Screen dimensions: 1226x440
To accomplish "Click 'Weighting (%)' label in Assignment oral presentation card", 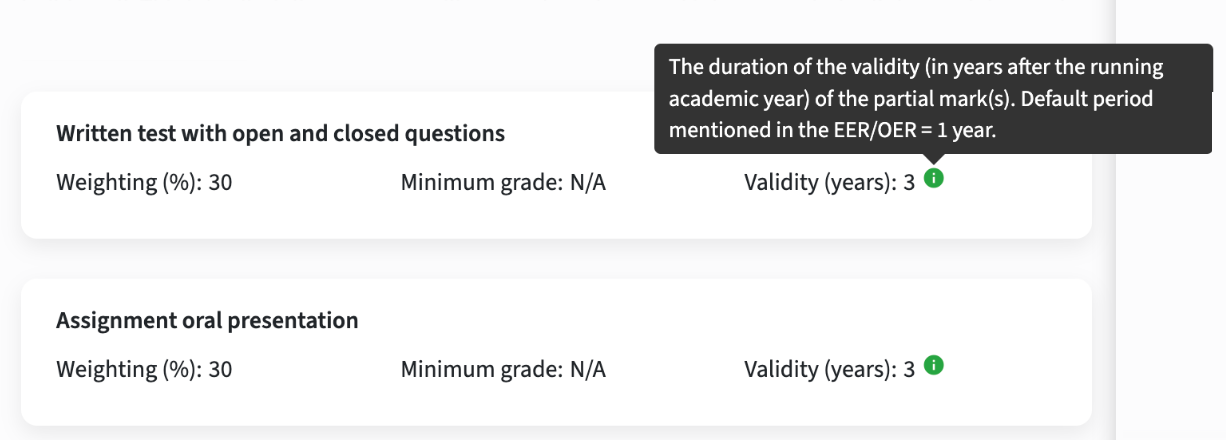I will coord(128,370).
